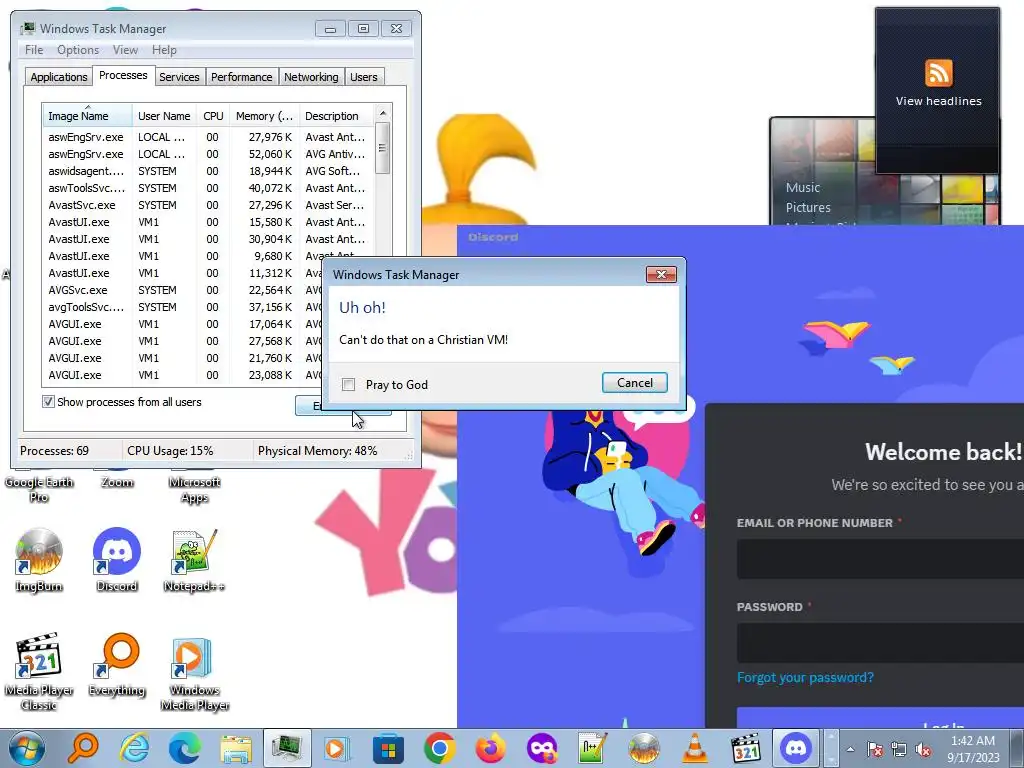Open Microsoft Store from the taskbar

click(389, 748)
